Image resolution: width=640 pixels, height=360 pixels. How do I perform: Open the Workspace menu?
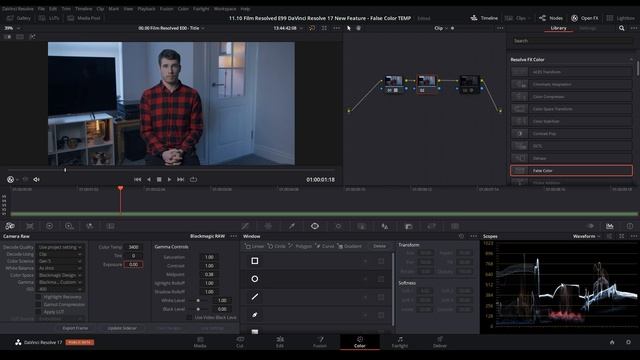pos(224,9)
